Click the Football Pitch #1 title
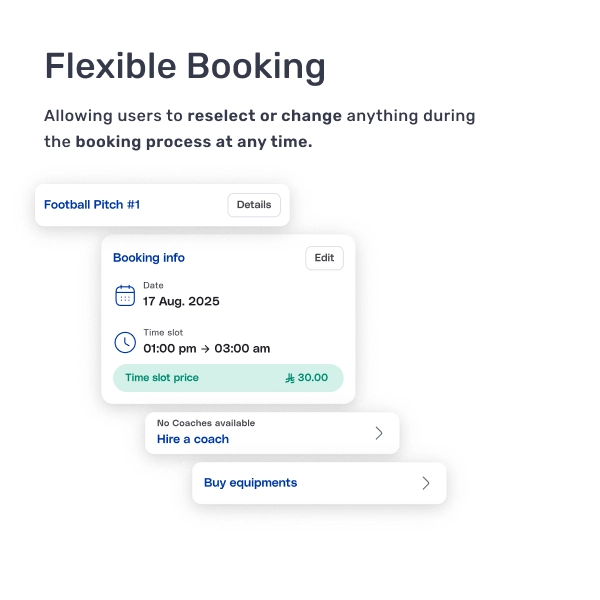This screenshot has height=600, width=600. tap(92, 205)
